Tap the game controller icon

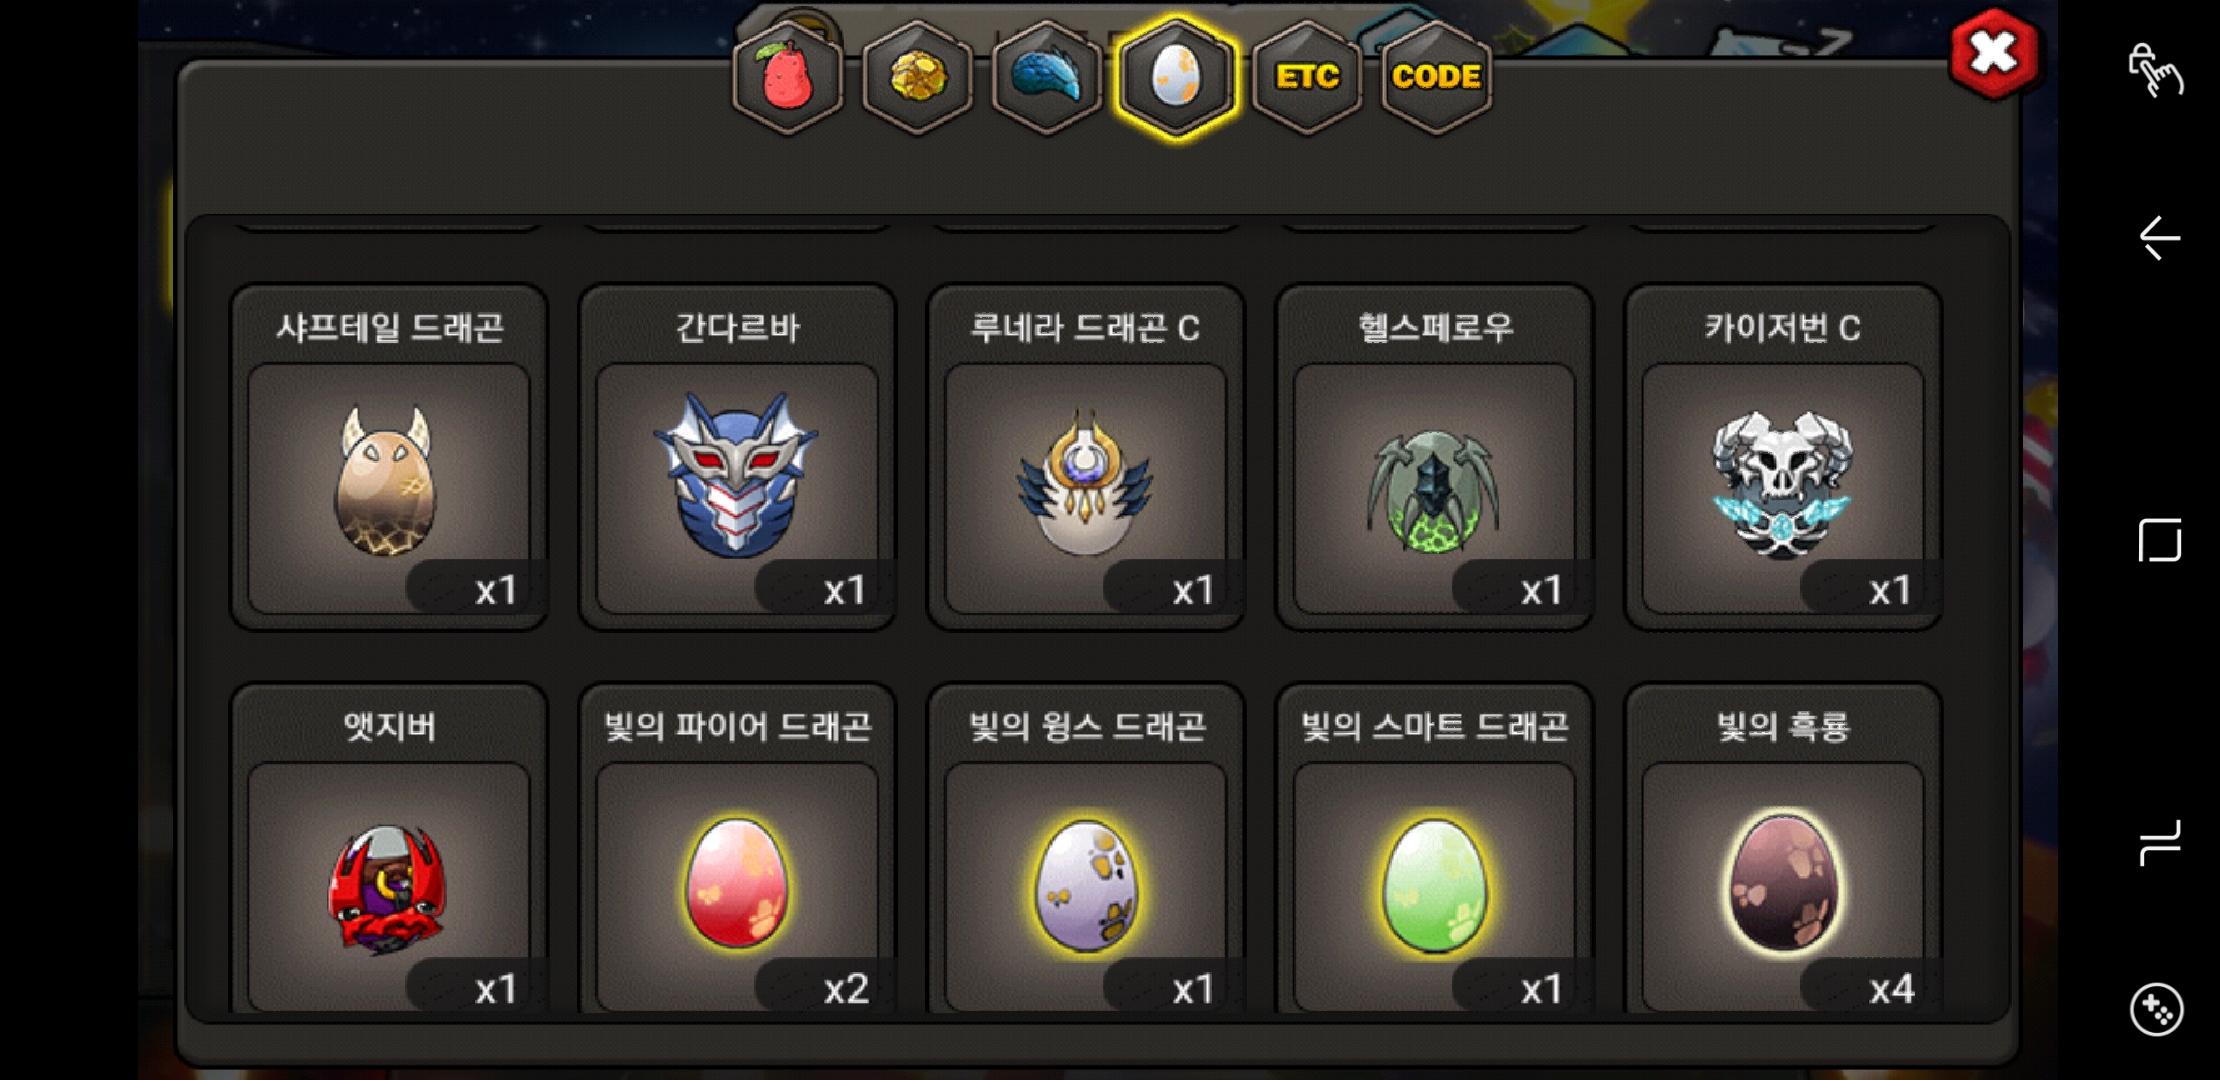pos(2157,1009)
